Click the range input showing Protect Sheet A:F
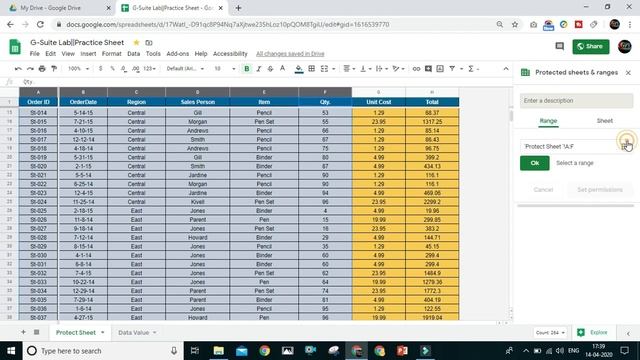 click(570, 147)
